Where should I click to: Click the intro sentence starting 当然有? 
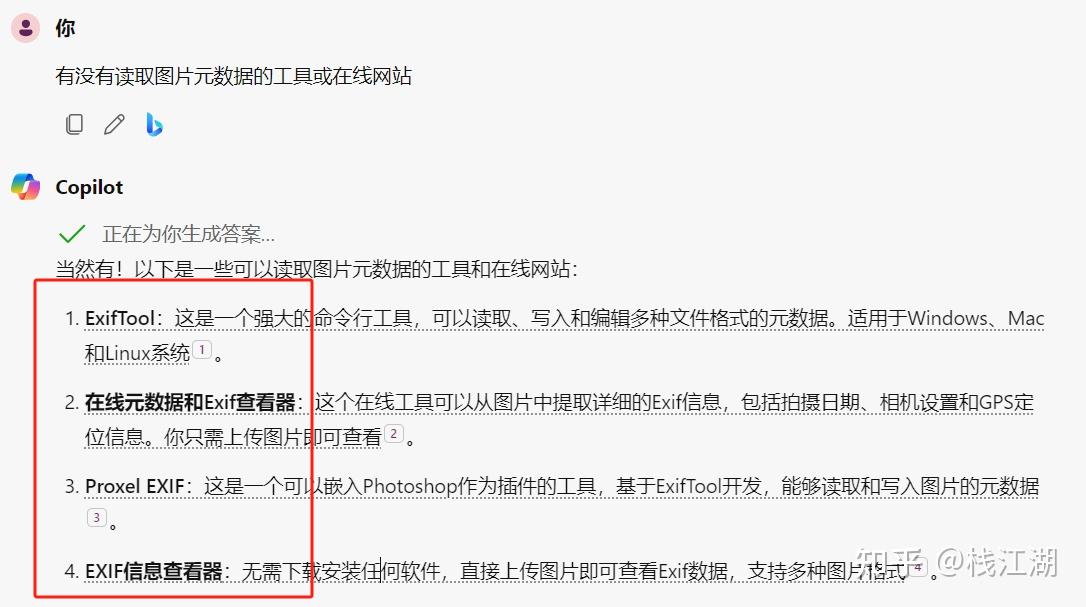pyautogui.click(x=317, y=269)
